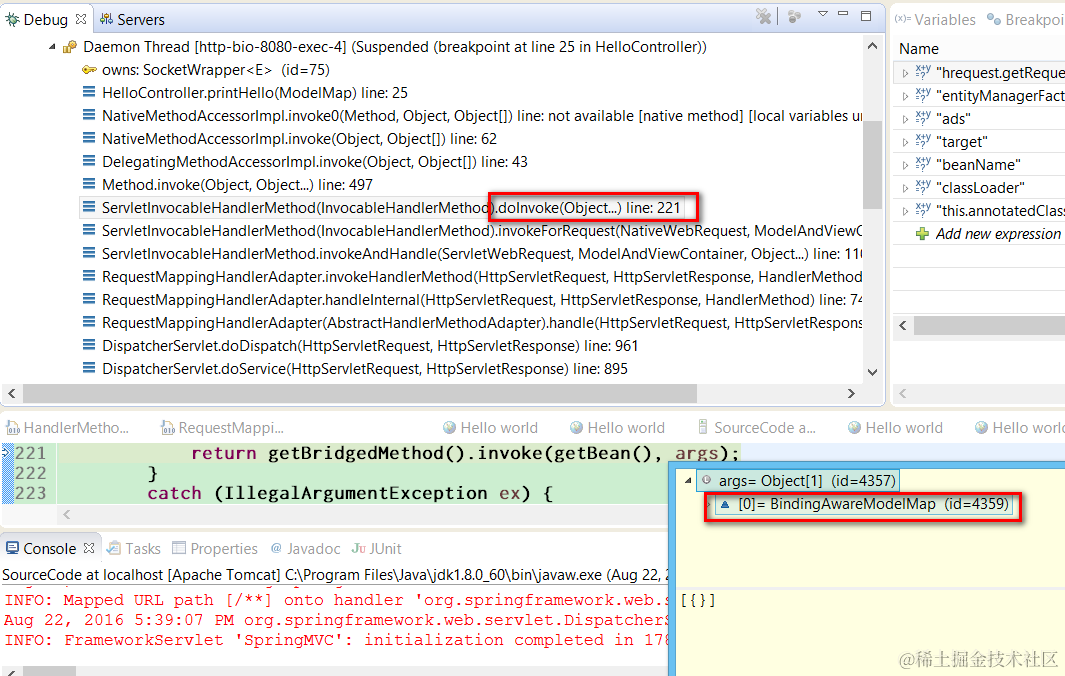1065x676 pixels.
Task: Expand the "entityManagerFact" expression row
Action: tap(905, 96)
